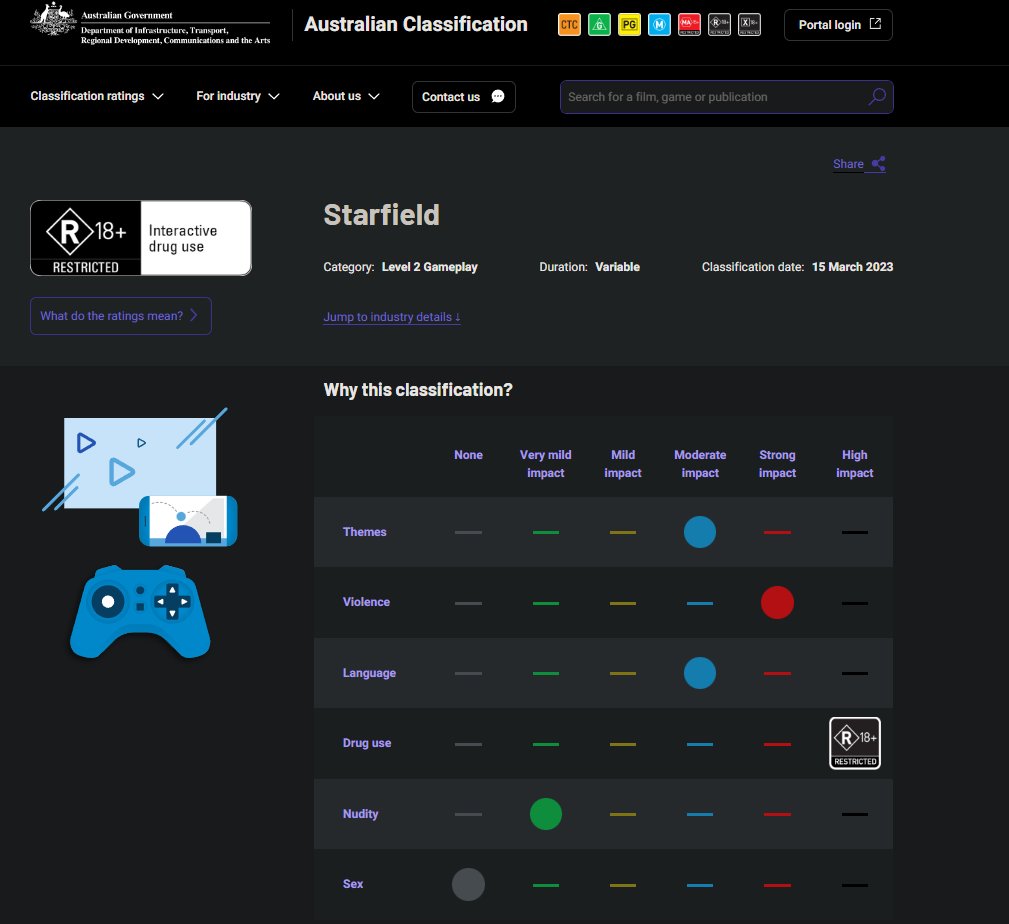Click the red MA15+ rating icon
1009x924 pixels.
tap(689, 25)
